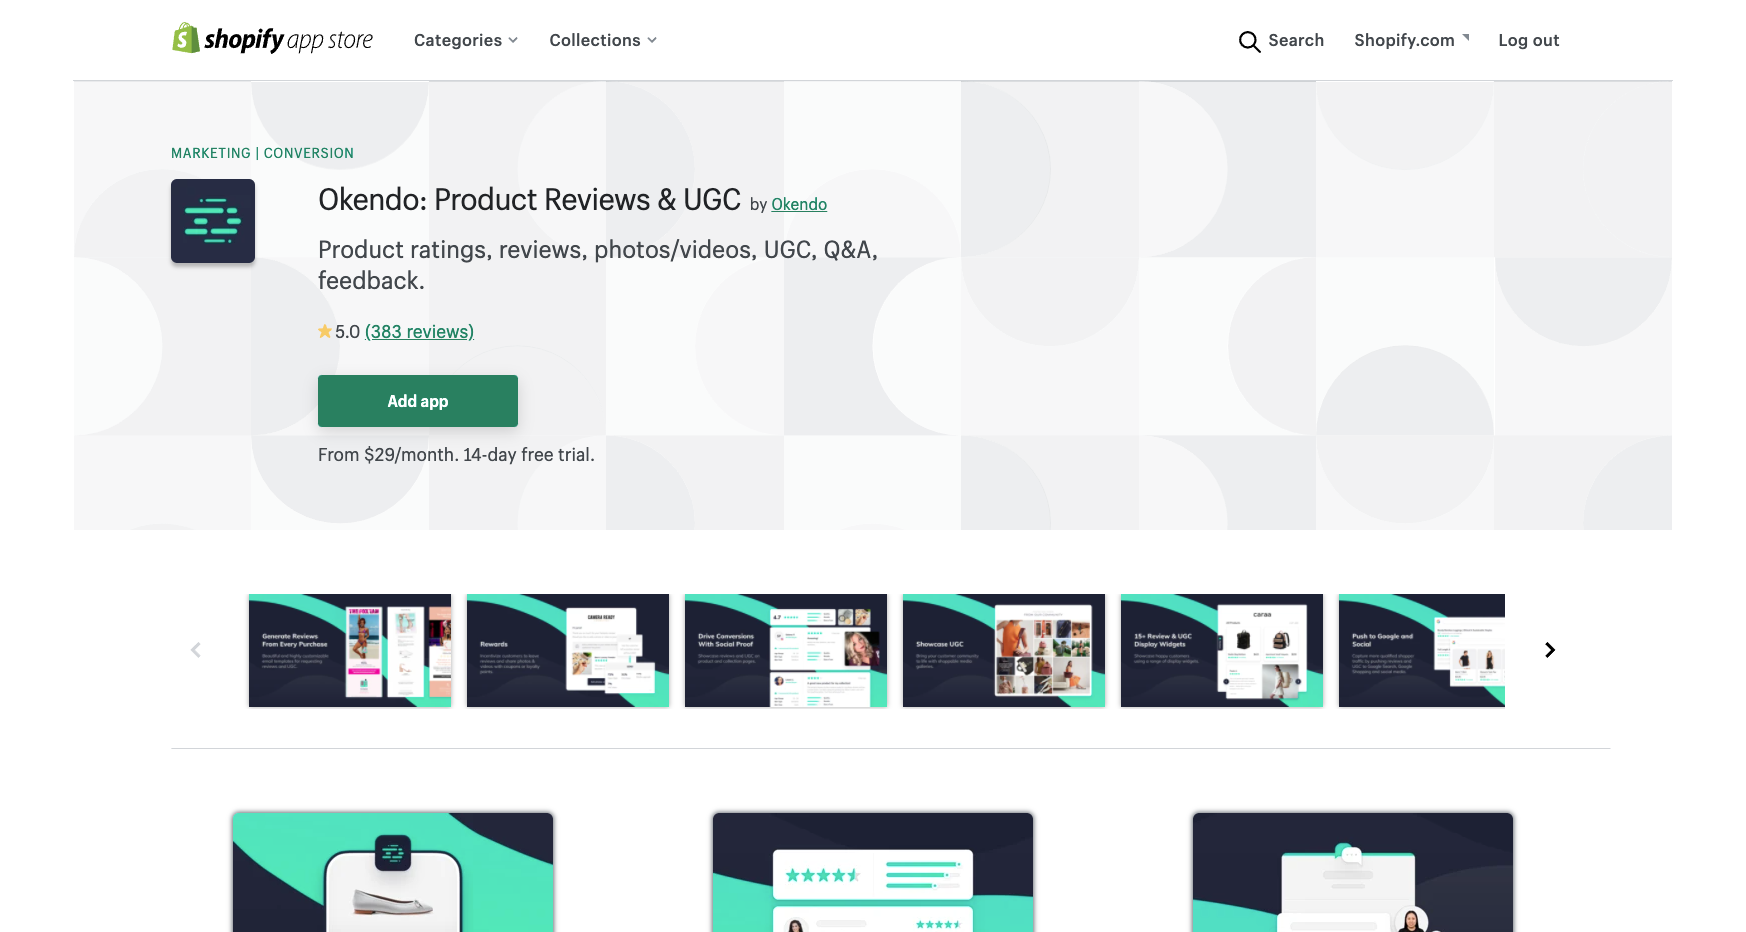Click the Okendo app icon

213,221
